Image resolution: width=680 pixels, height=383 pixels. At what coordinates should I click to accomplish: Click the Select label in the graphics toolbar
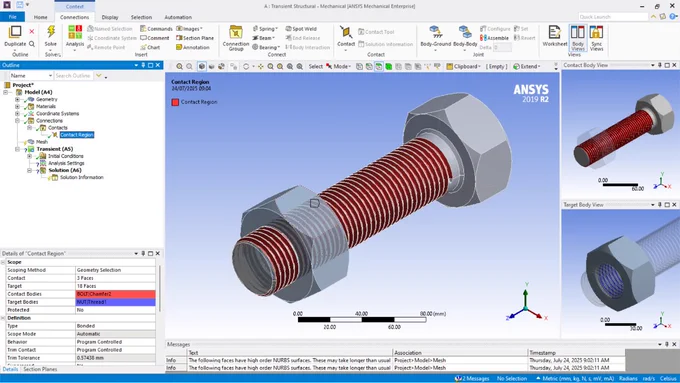(x=315, y=66)
